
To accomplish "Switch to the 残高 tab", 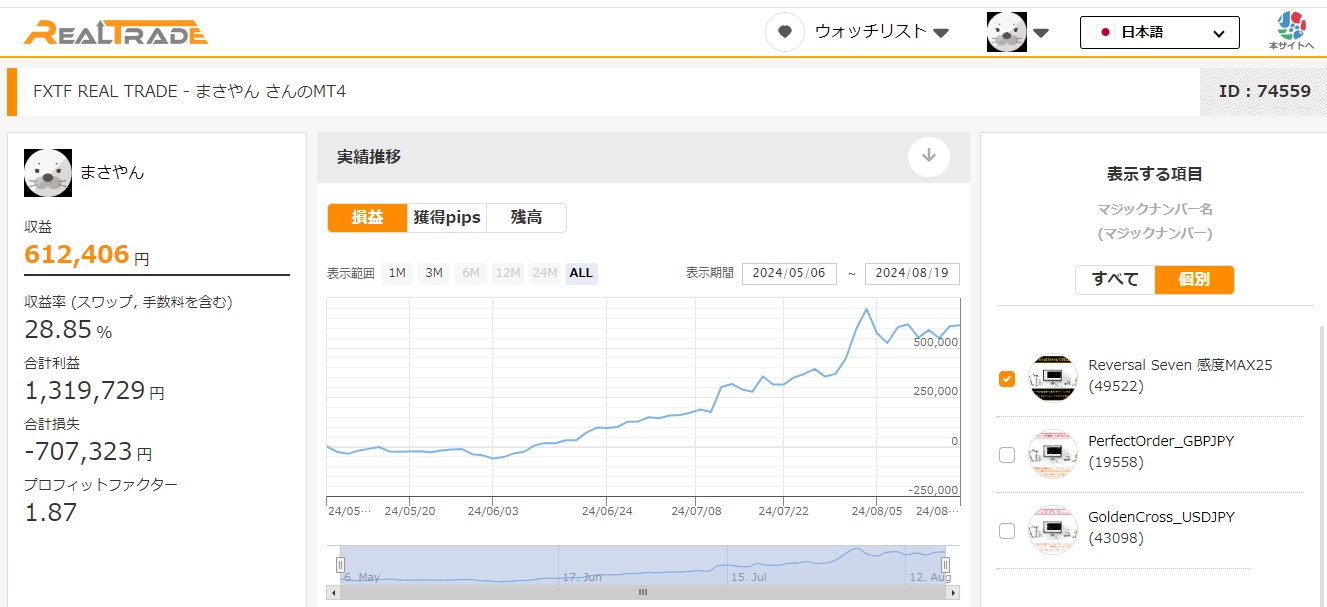I will click(526, 217).
